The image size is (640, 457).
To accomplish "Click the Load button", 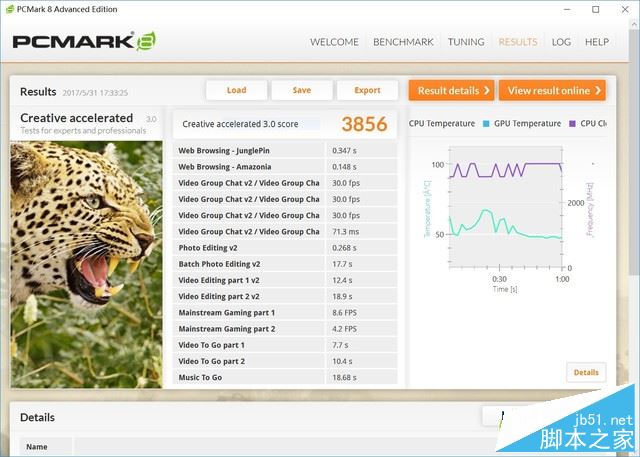I will pos(237,90).
